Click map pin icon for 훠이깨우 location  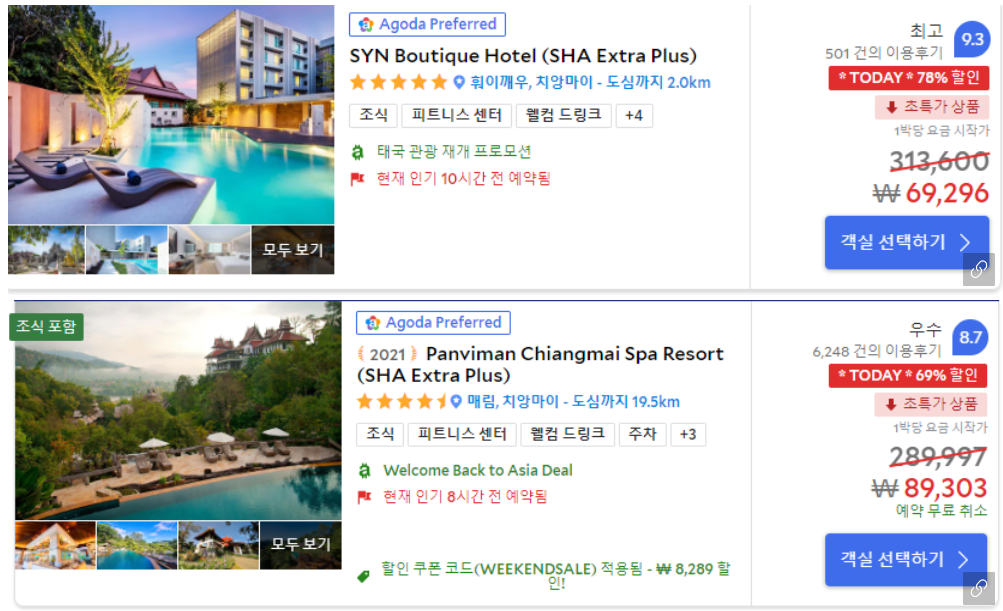pos(459,83)
